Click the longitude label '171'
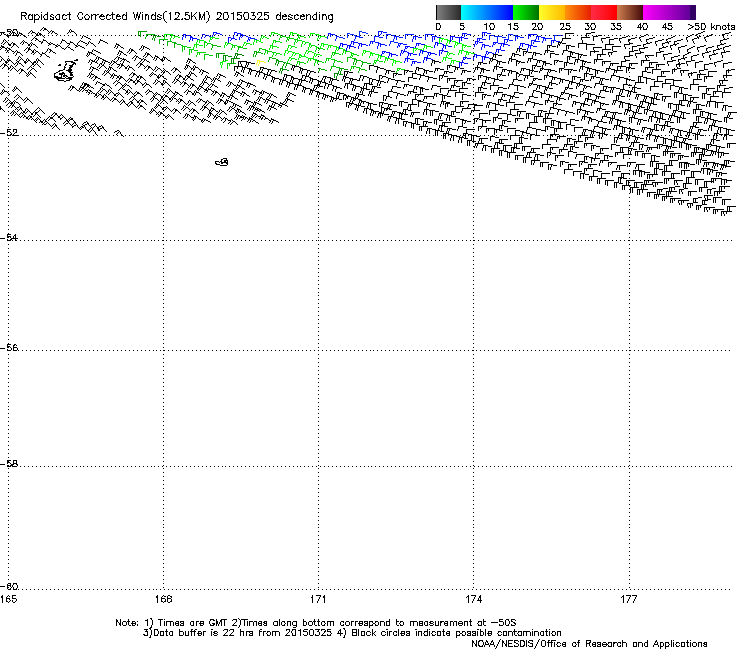The image size is (740, 650). pos(318,599)
